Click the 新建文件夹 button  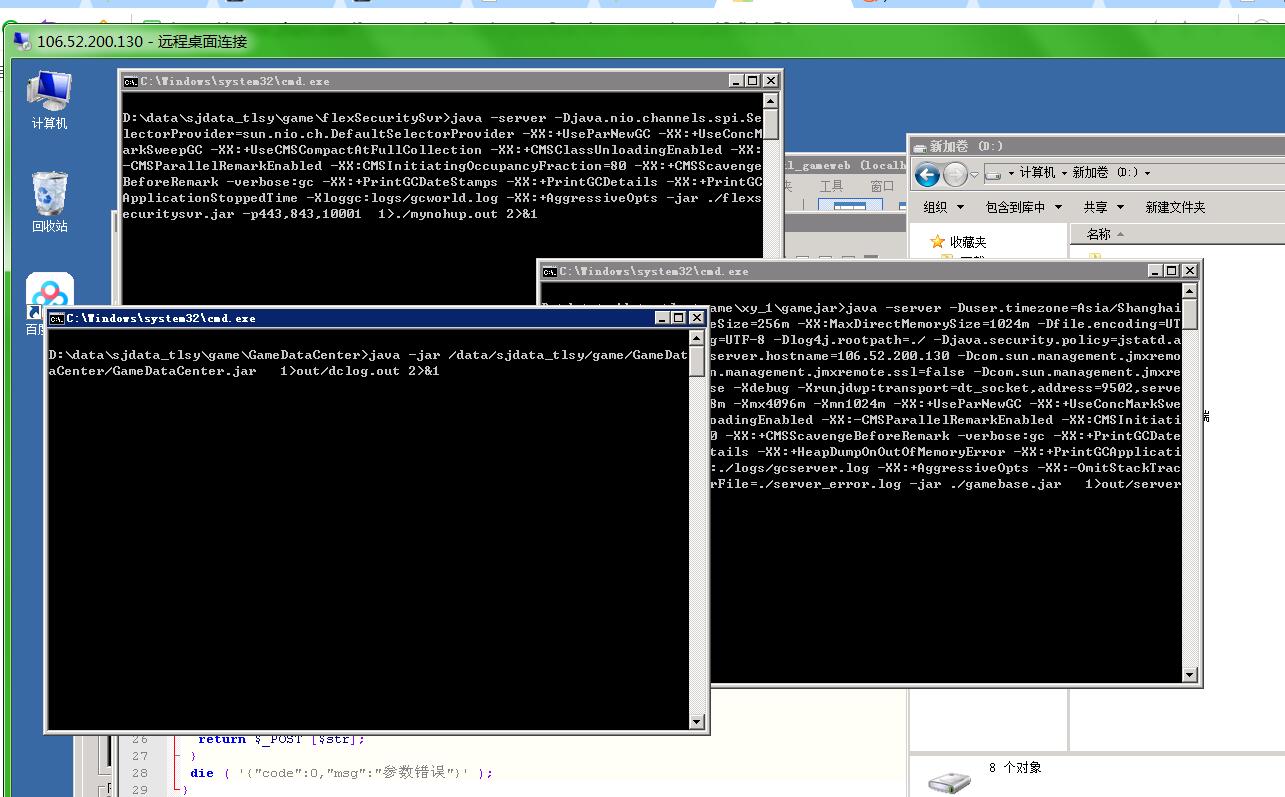pyautogui.click(x=1175, y=207)
